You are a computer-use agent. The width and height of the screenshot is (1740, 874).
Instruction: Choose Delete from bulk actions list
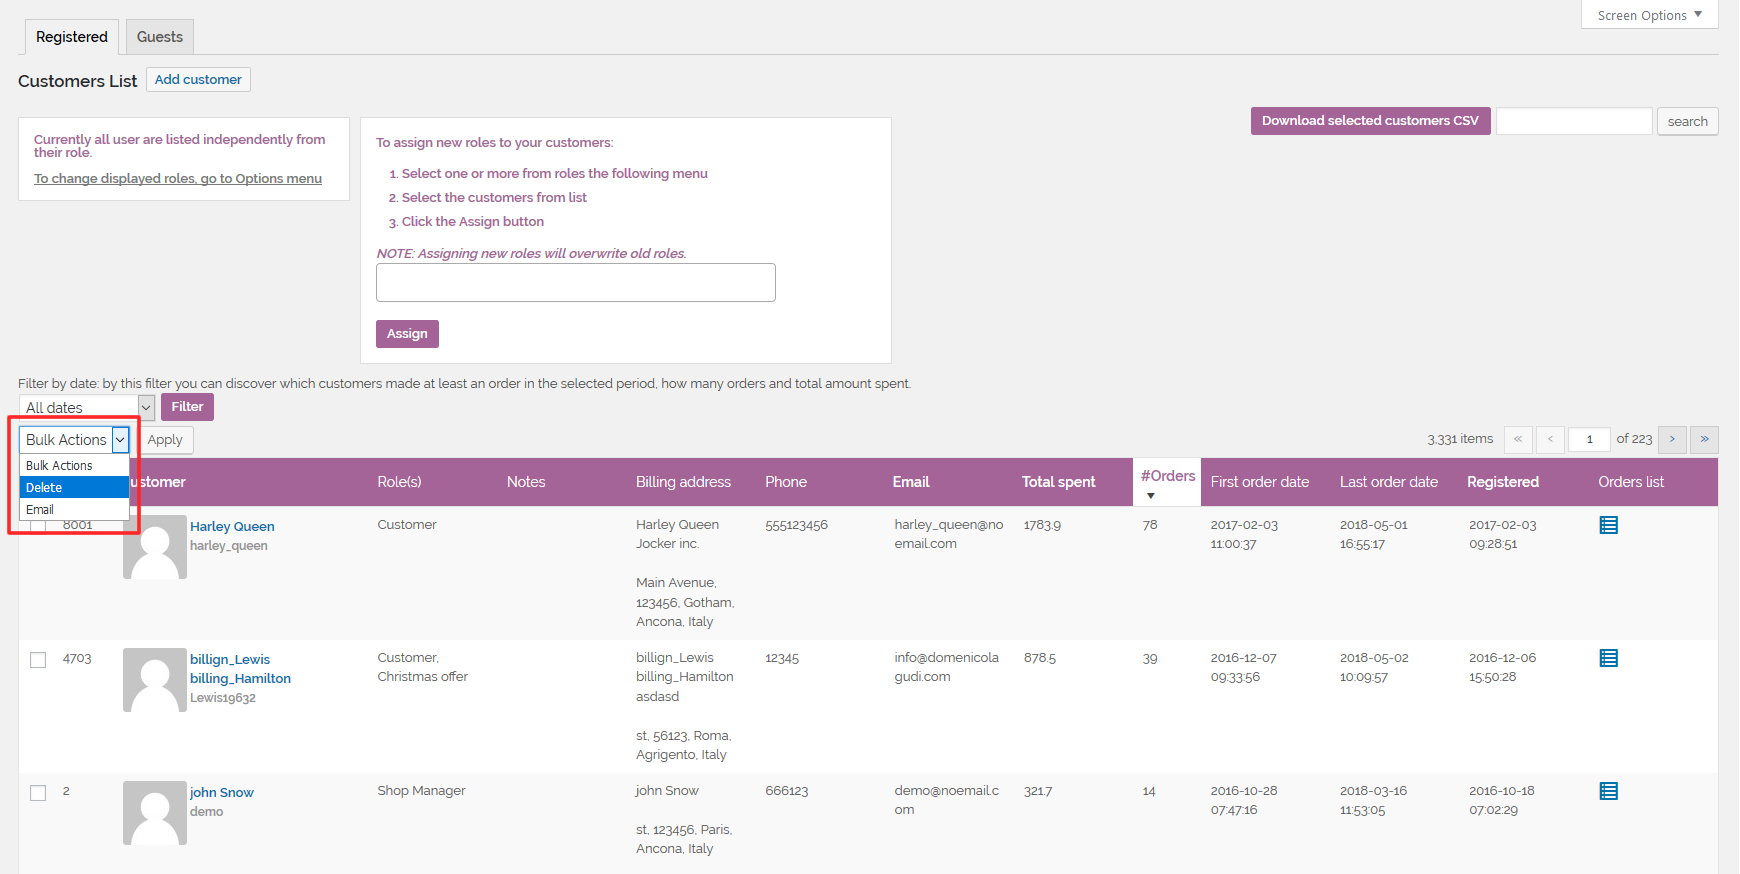pos(74,487)
